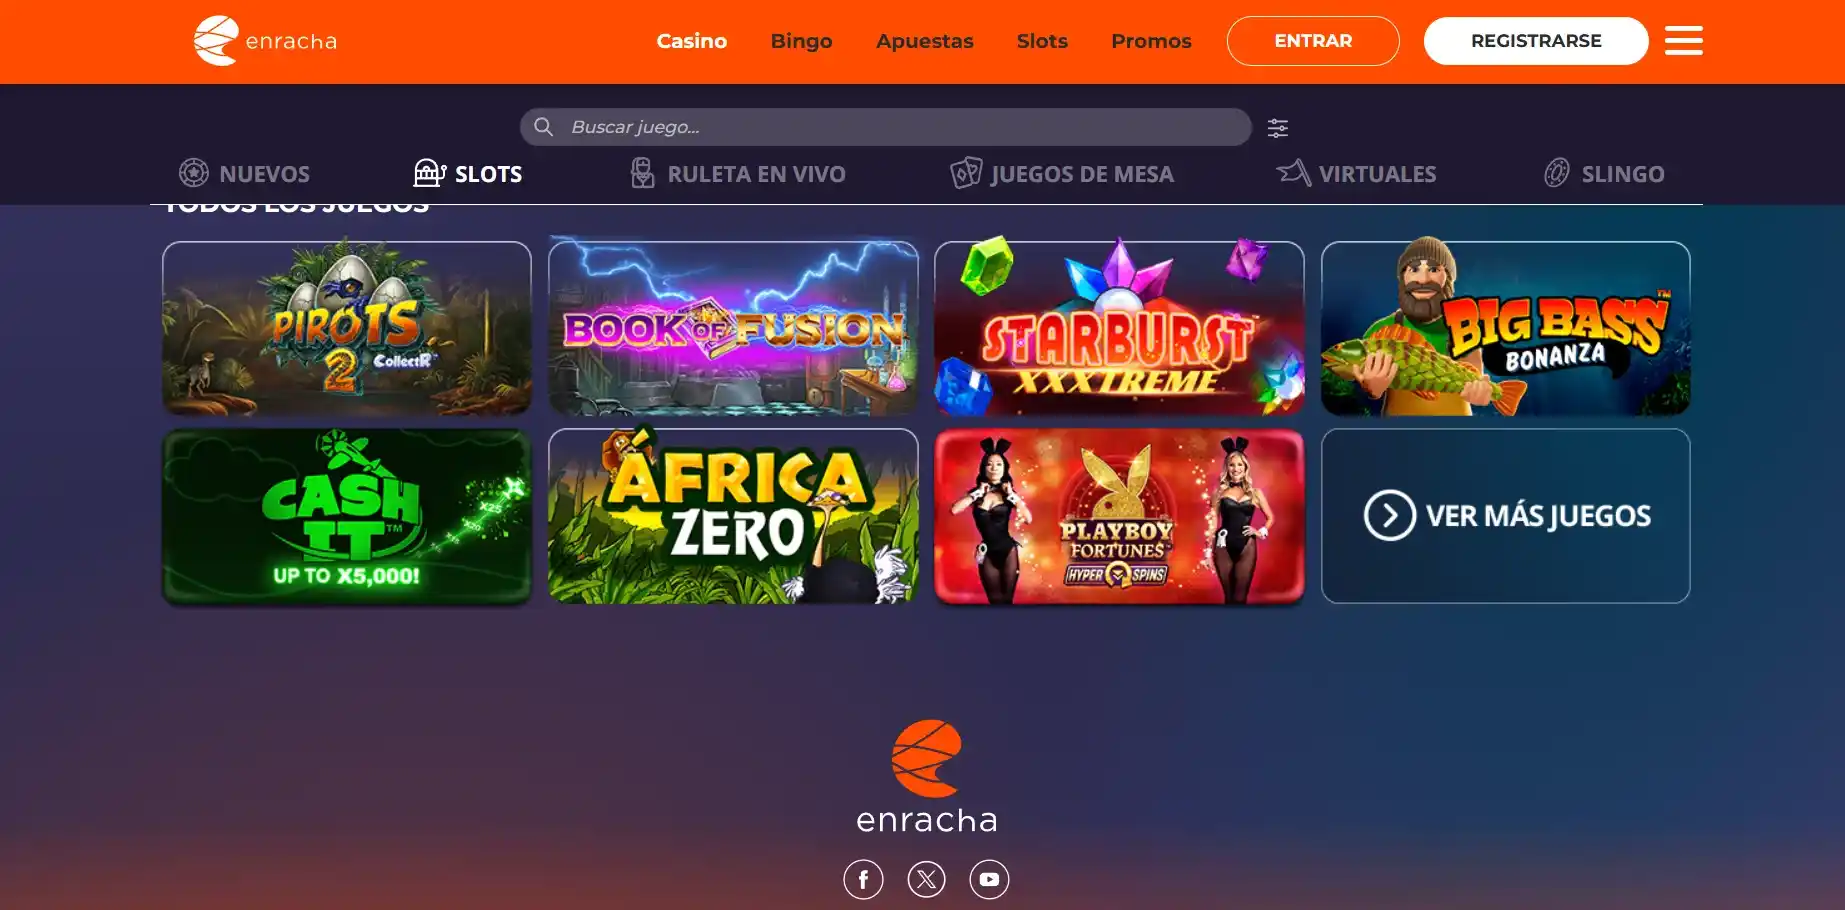The image size is (1845, 910).
Task: Click the footer enracha logo
Action: pos(927,777)
